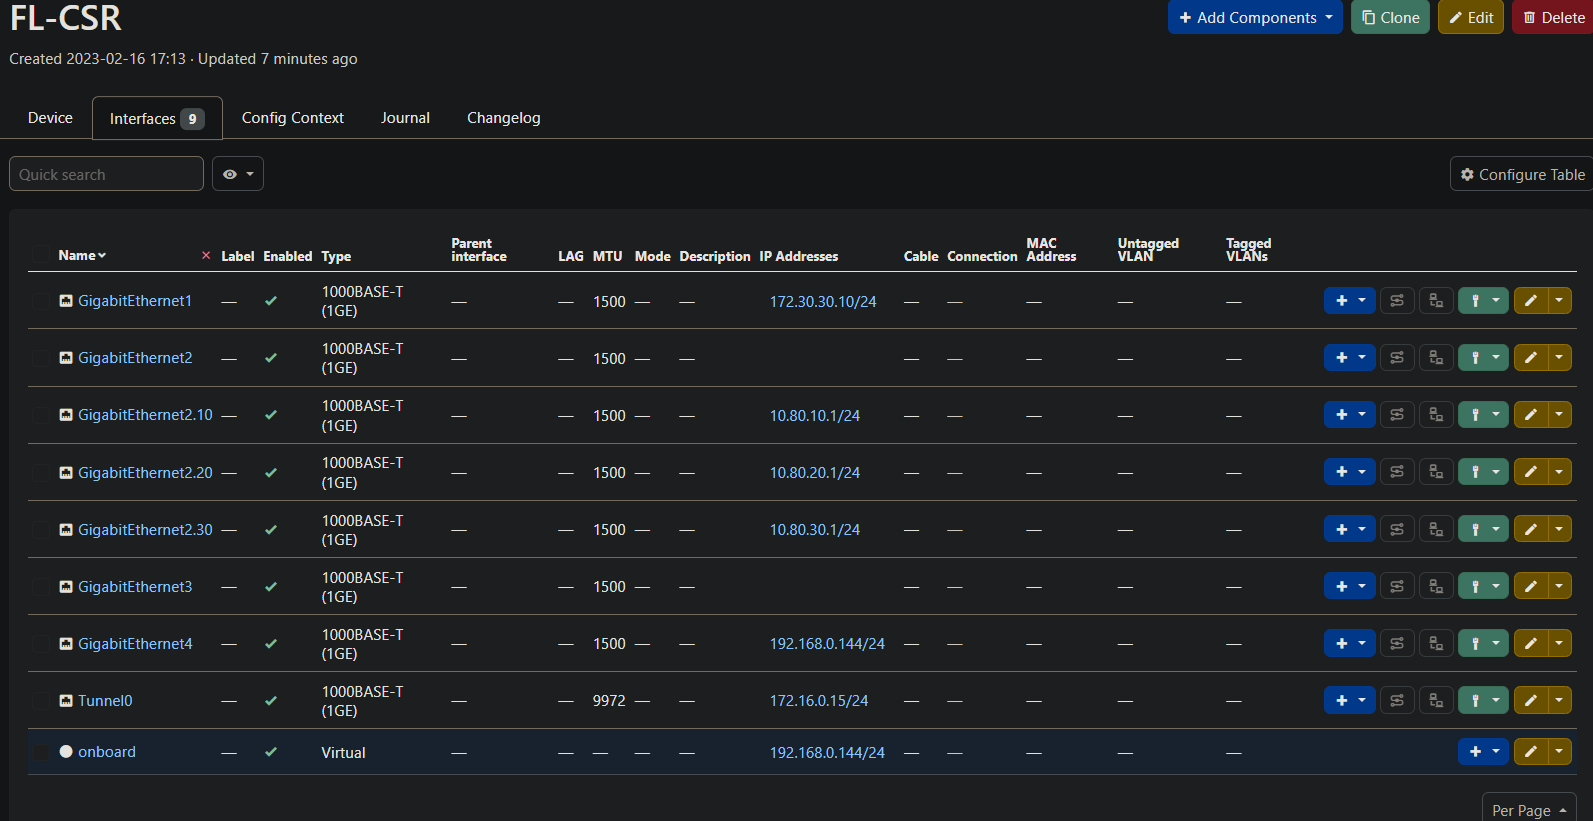Expand the yellow dropdown arrow for GigabitEthernet2
Screen dimensions: 1593x821
[x=1560, y=358]
